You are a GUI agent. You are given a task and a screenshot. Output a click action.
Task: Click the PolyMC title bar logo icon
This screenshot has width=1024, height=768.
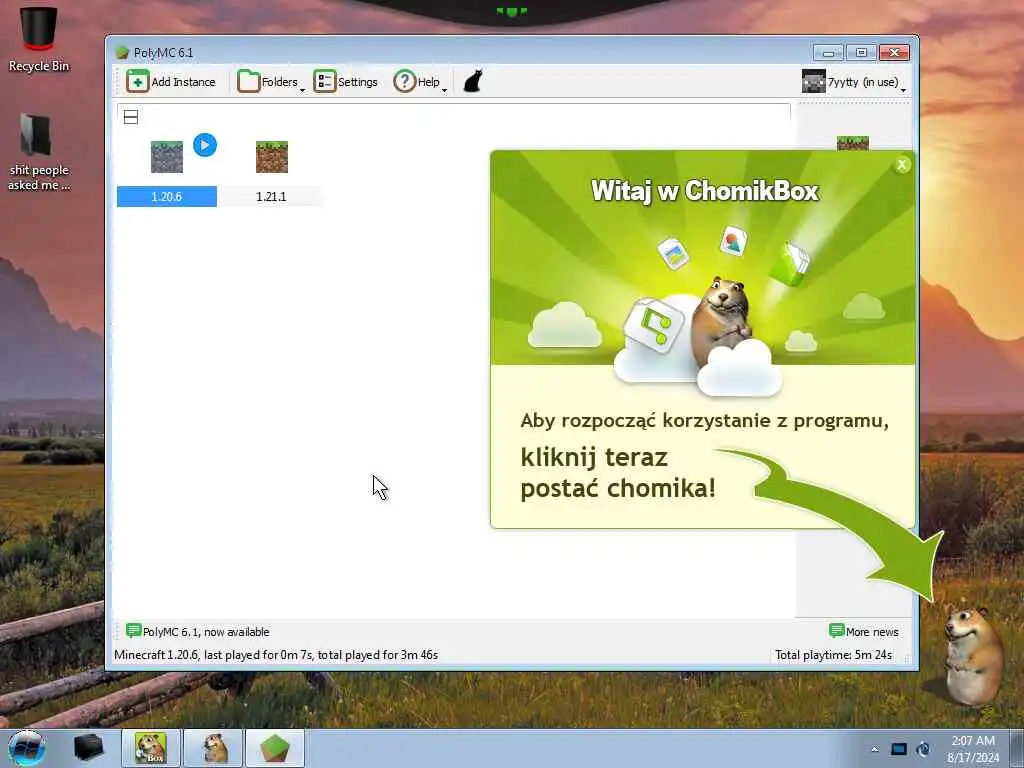[x=122, y=52]
